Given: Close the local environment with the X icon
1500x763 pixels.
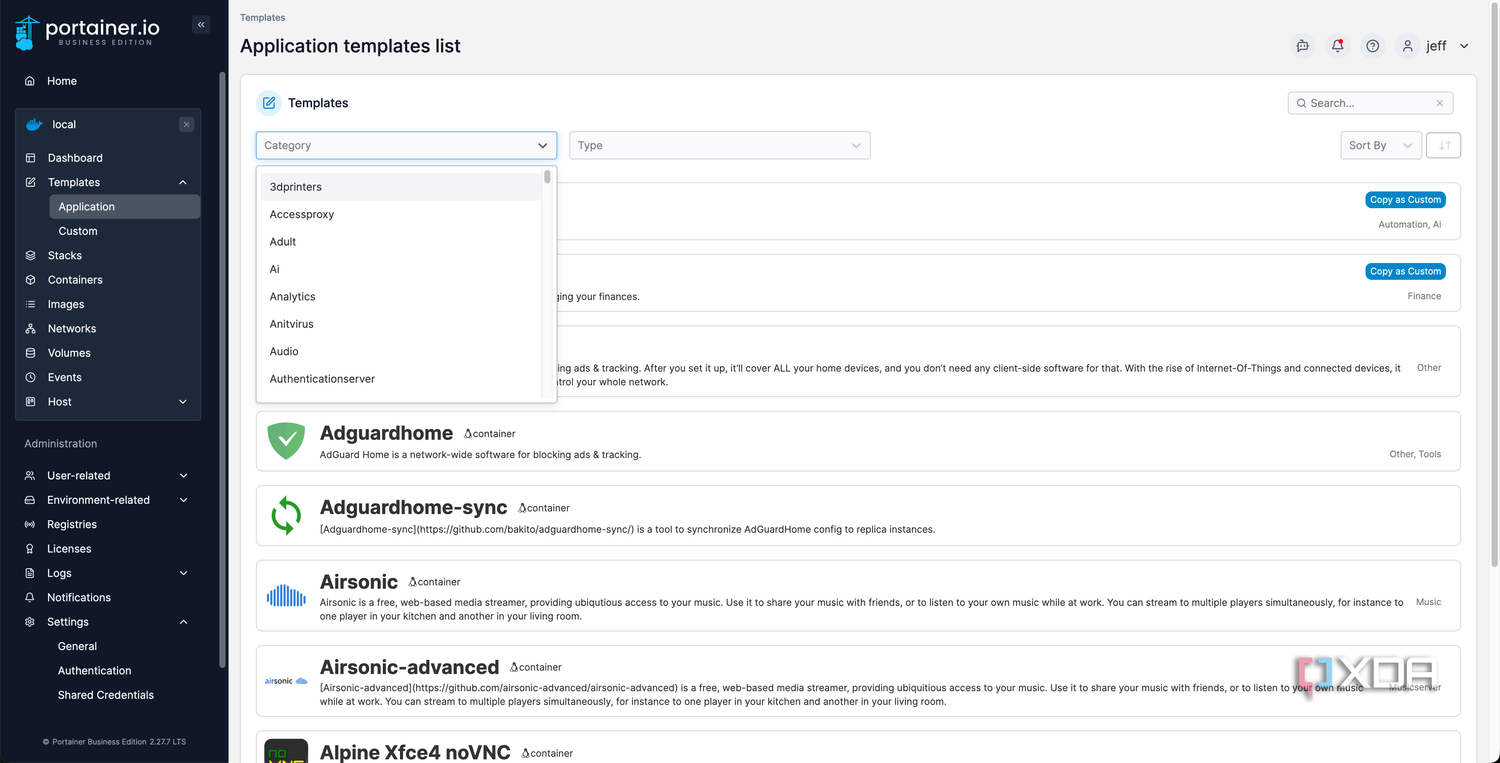Looking at the screenshot, I should tap(186, 125).
